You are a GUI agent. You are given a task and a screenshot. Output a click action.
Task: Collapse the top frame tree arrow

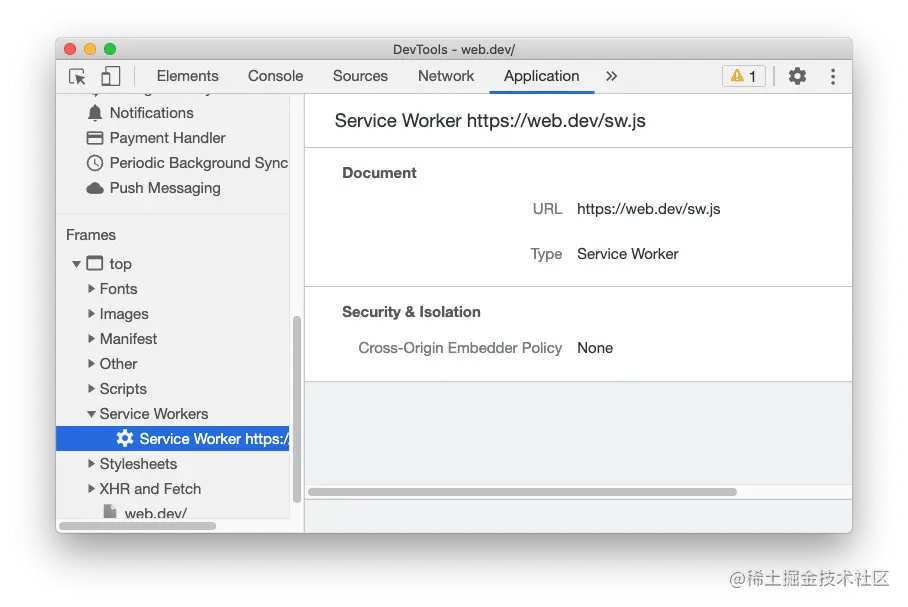pos(76,264)
